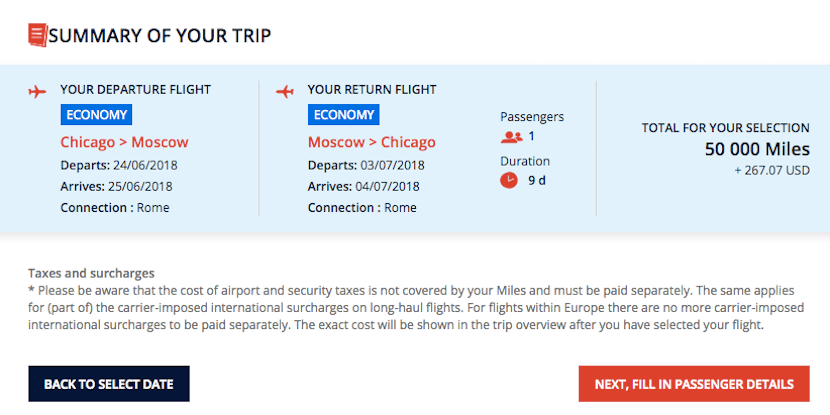Click the departure flight plane icon
Image resolution: width=830 pixels, height=415 pixels.
38,91
